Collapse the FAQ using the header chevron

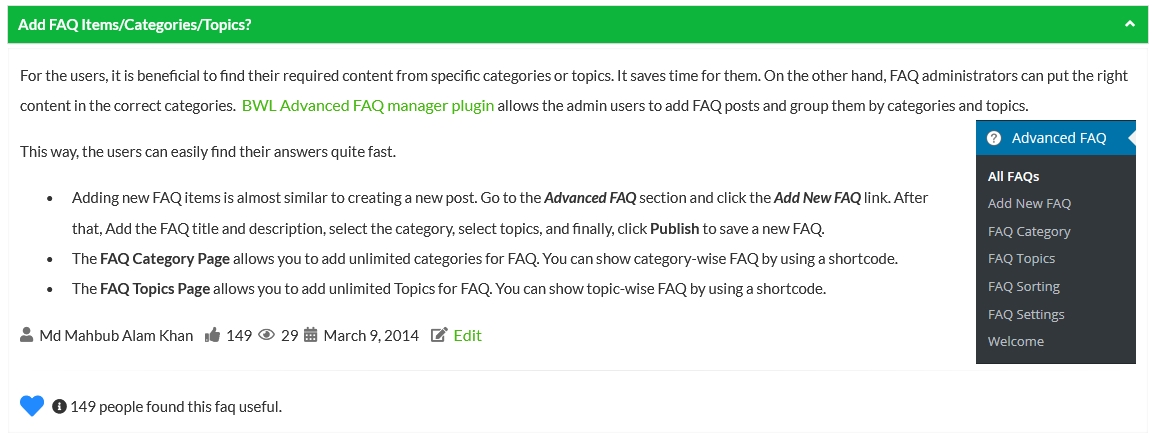pos(1130,23)
